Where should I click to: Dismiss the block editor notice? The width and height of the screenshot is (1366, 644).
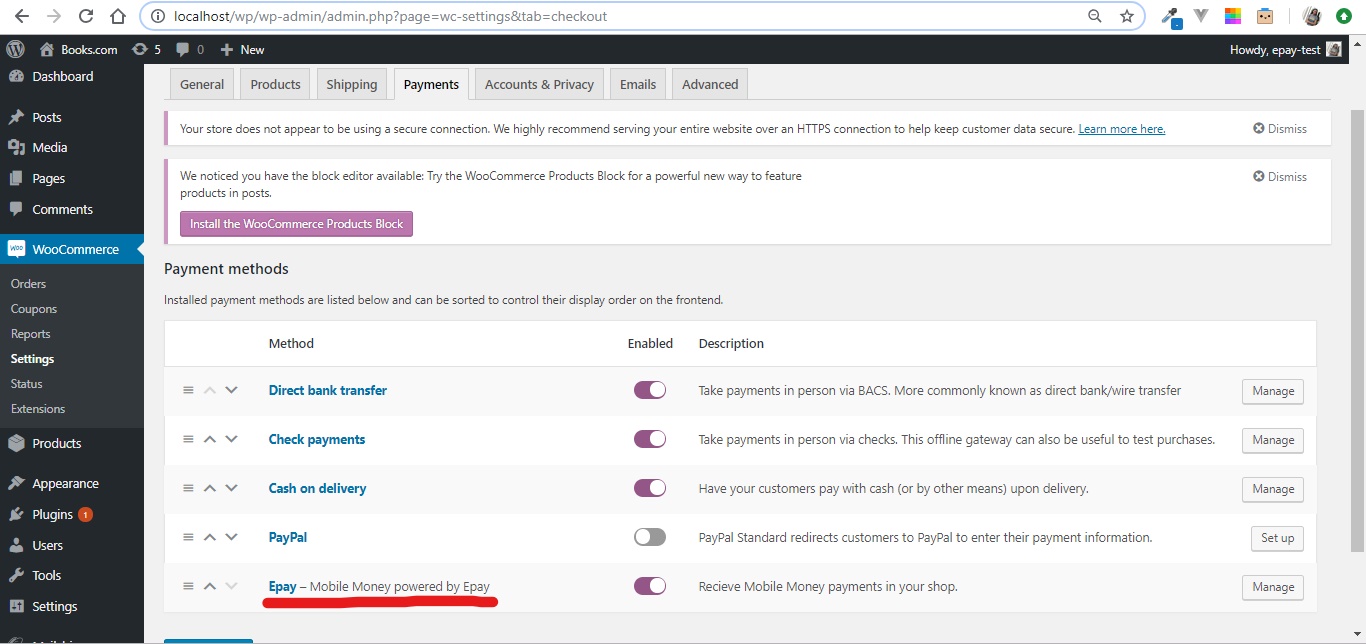1280,176
